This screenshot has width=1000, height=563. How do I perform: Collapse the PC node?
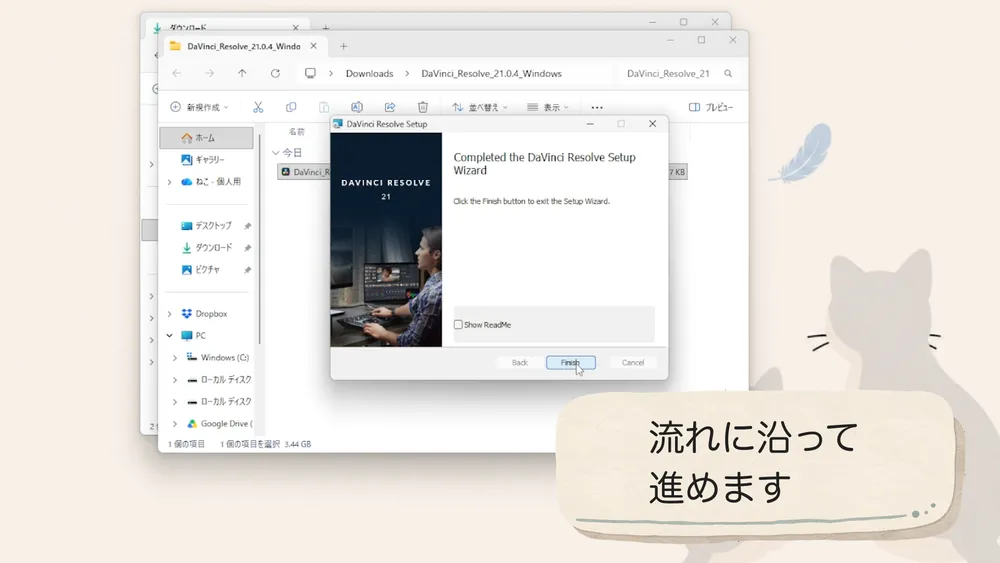point(170,335)
